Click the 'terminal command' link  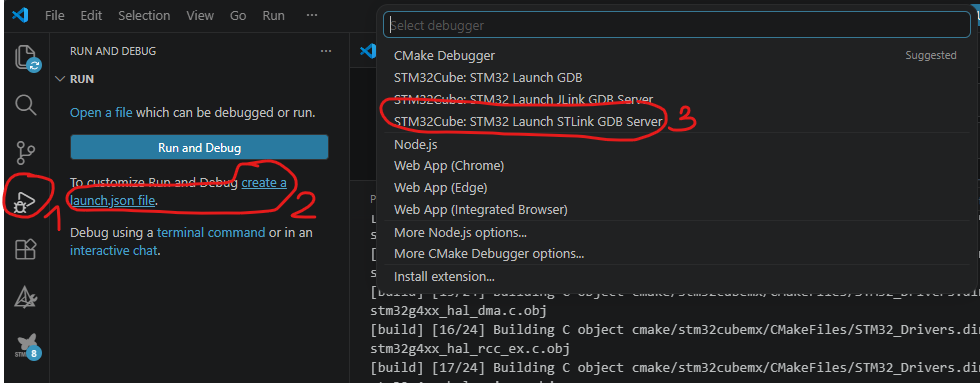point(211,232)
